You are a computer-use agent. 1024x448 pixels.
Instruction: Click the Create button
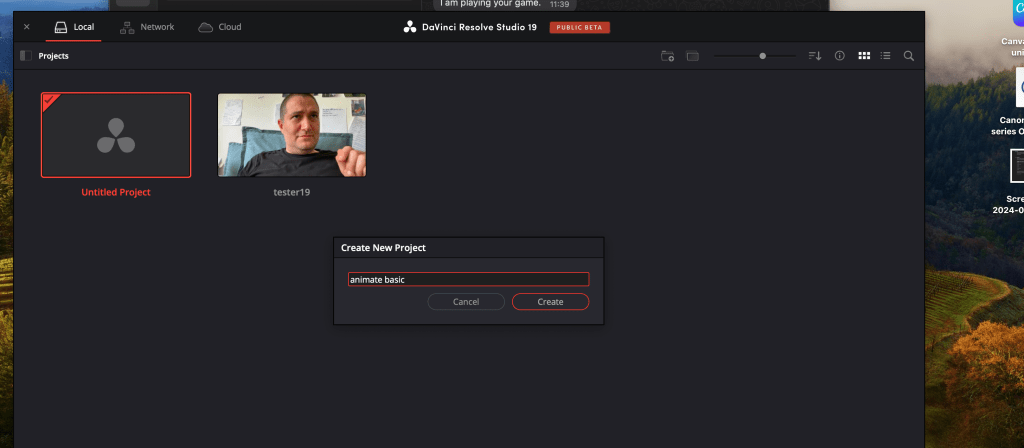pos(551,302)
